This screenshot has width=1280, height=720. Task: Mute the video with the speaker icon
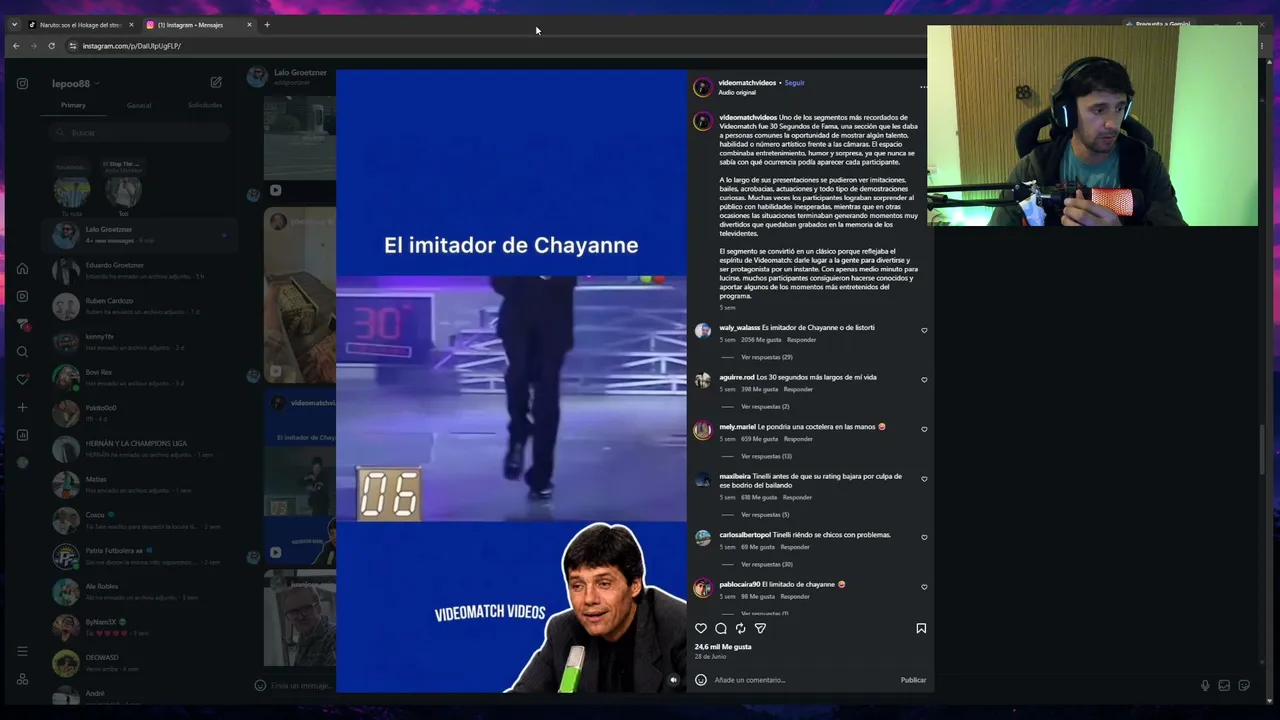(x=673, y=680)
